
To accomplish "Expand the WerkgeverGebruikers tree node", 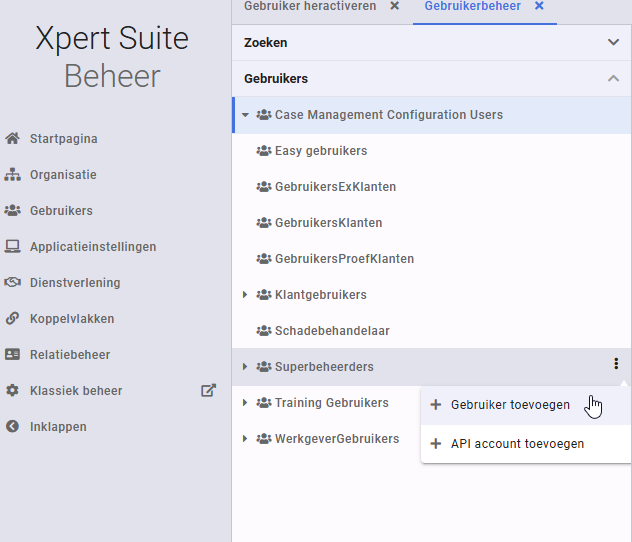I will (x=245, y=438).
